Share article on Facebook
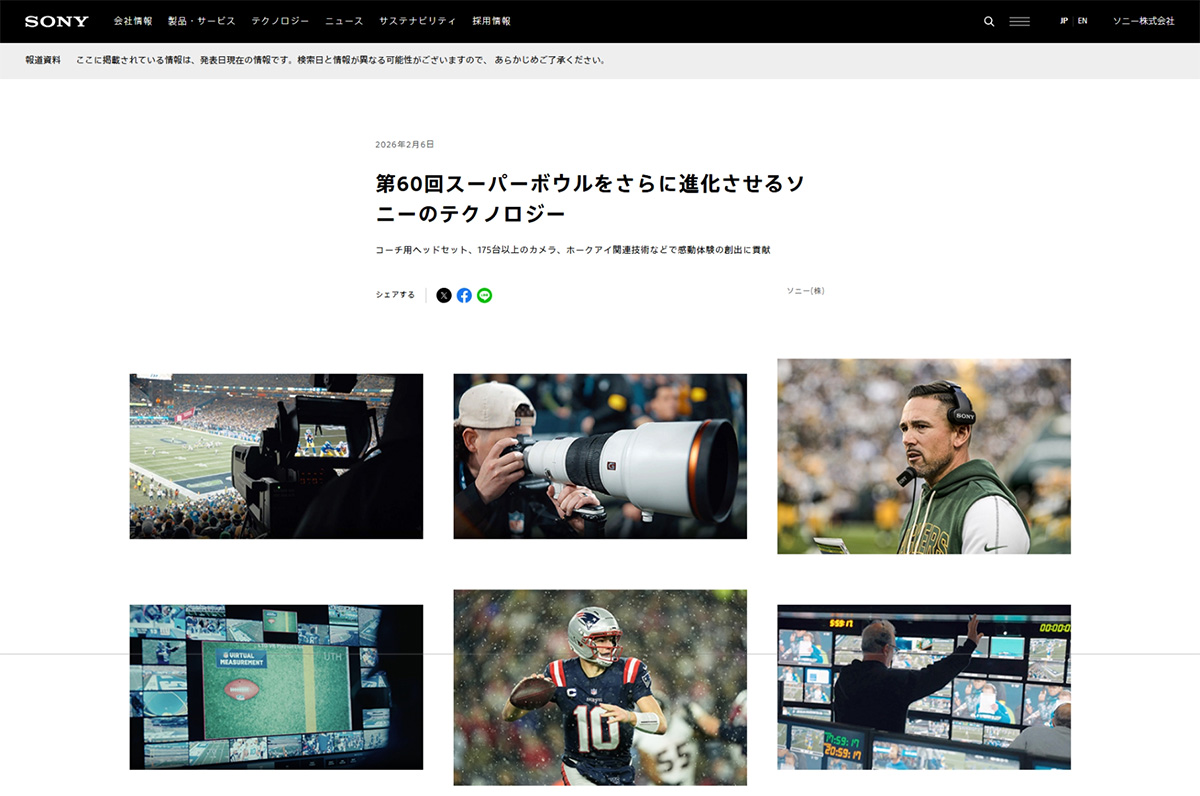The height and width of the screenshot is (796, 1200). (464, 295)
